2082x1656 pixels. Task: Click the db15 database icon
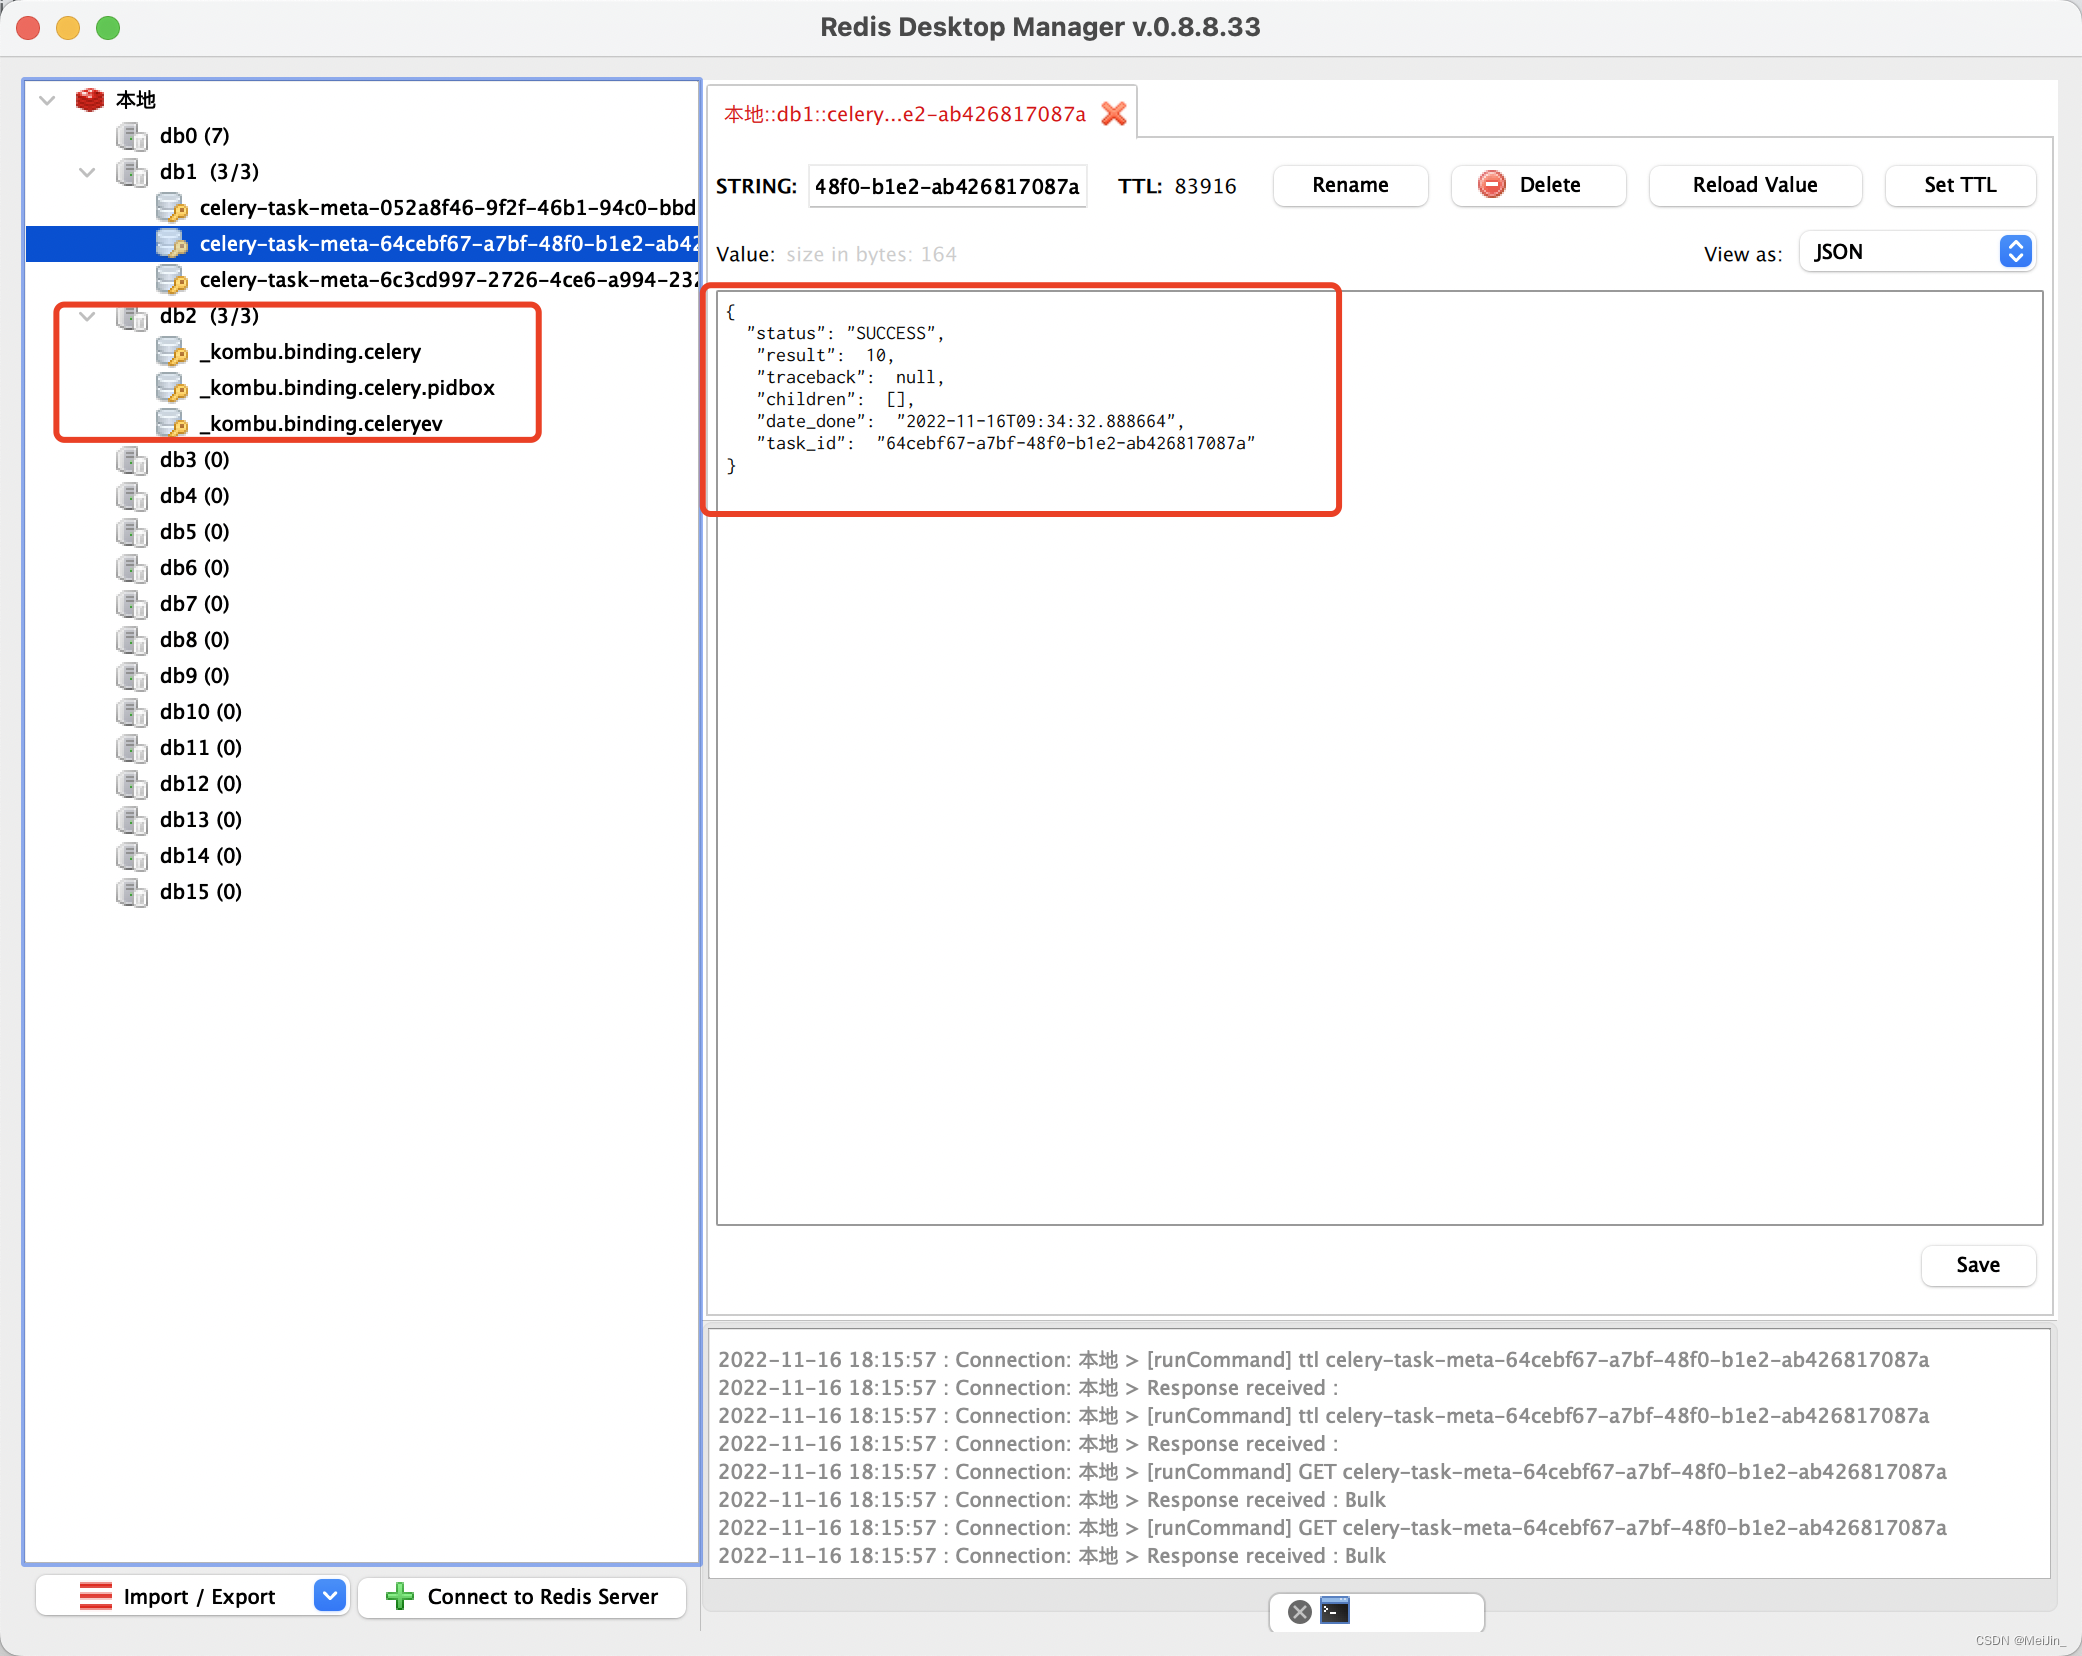[131, 891]
